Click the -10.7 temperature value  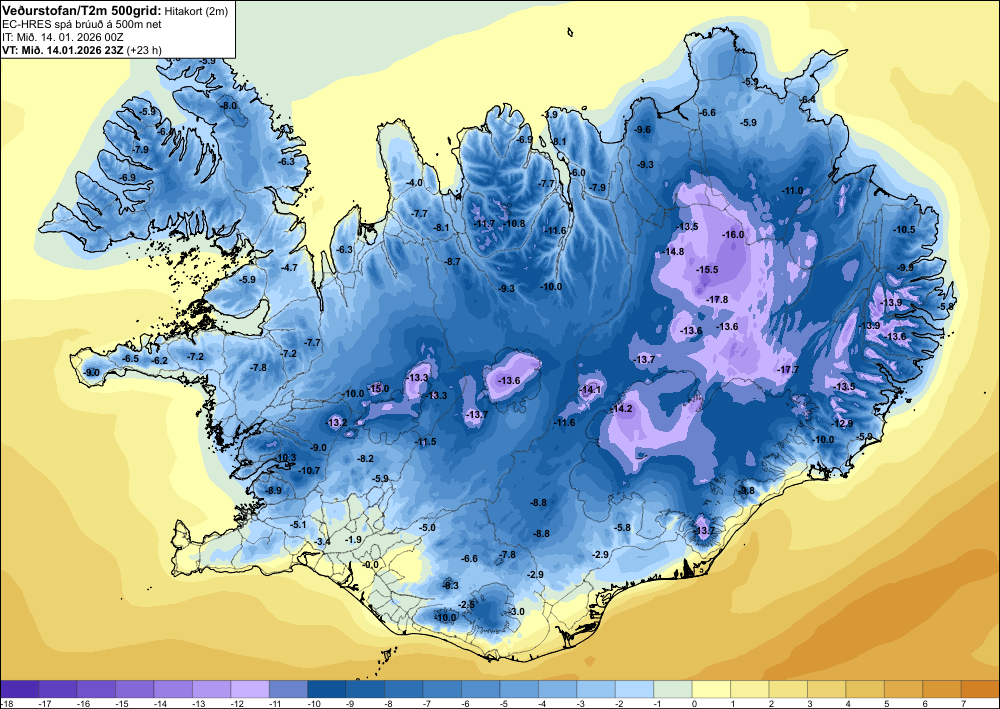[309, 471]
